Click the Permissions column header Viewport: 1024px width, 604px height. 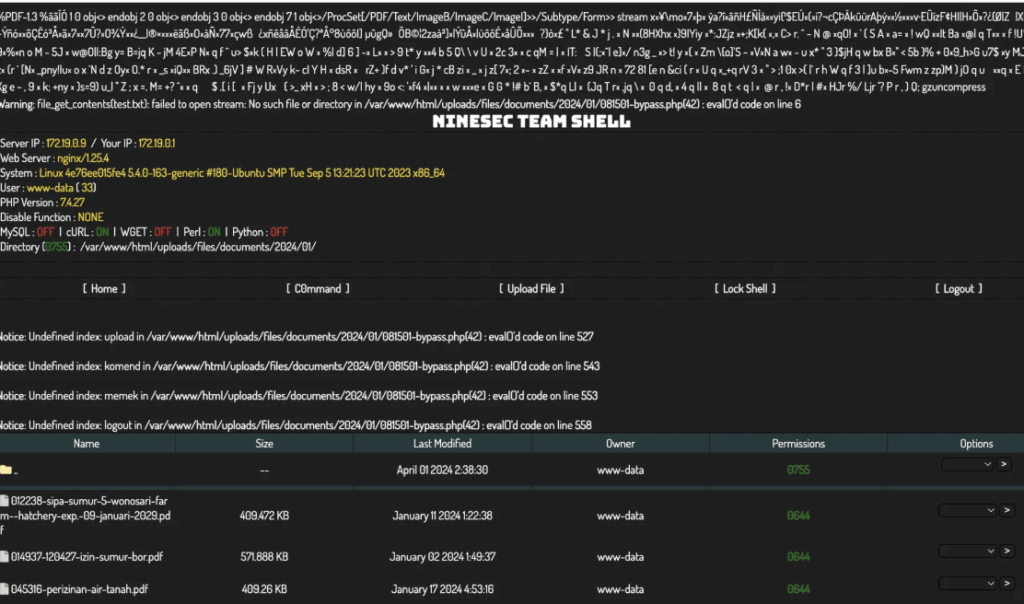click(x=798, y=443)
